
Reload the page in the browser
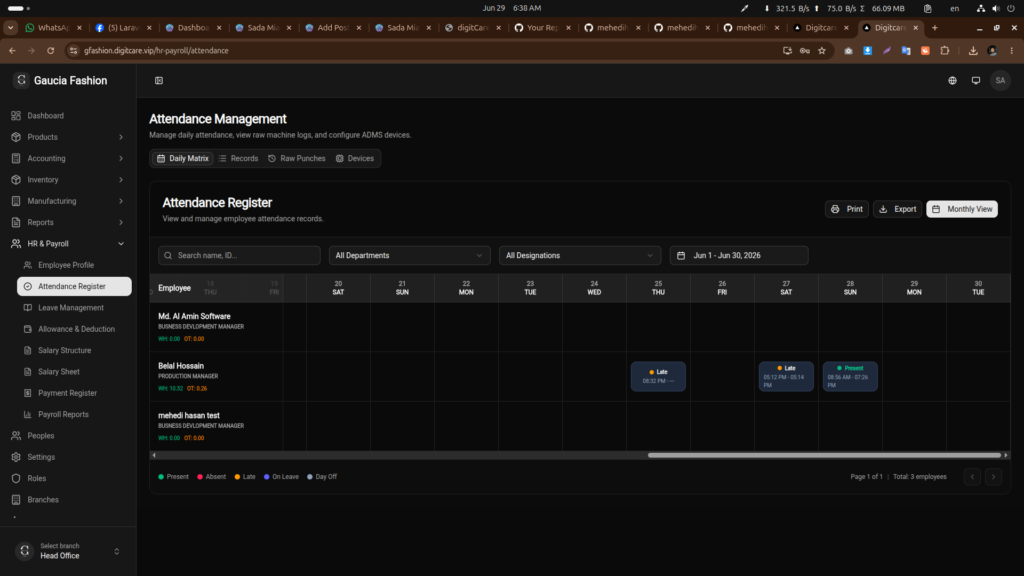(x=50, y=50)
